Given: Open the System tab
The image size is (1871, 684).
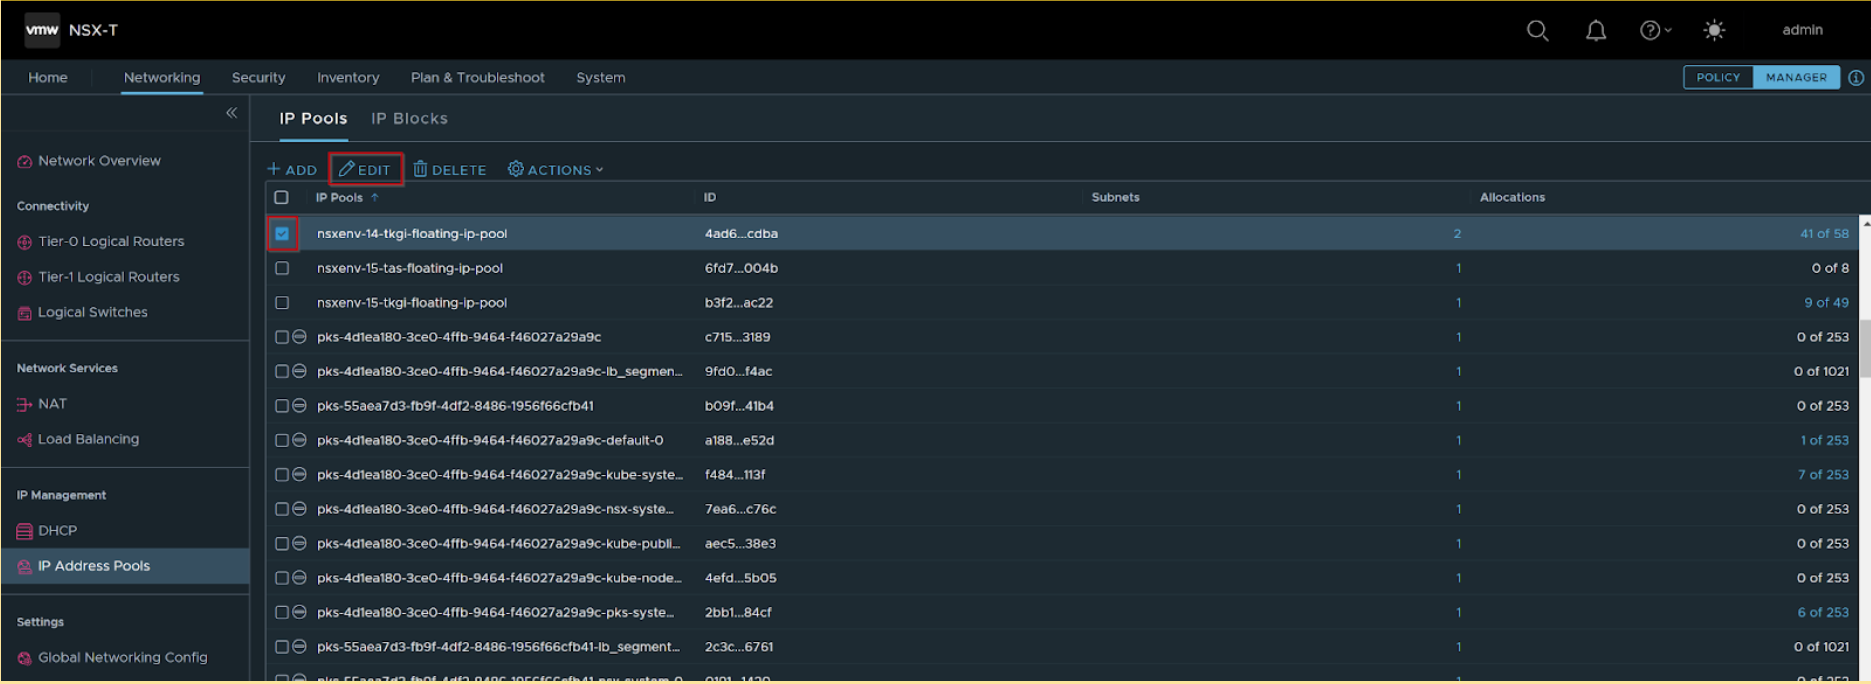Looking at the screenshot, I should pos(601,78).
